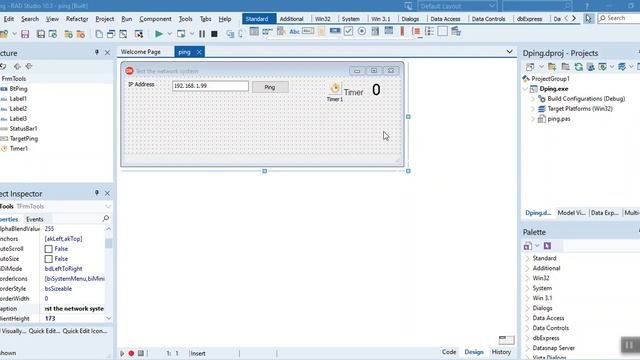Screen dimensions: 640x360
Task: Pin the Structure panel
Action: [97, 53]
